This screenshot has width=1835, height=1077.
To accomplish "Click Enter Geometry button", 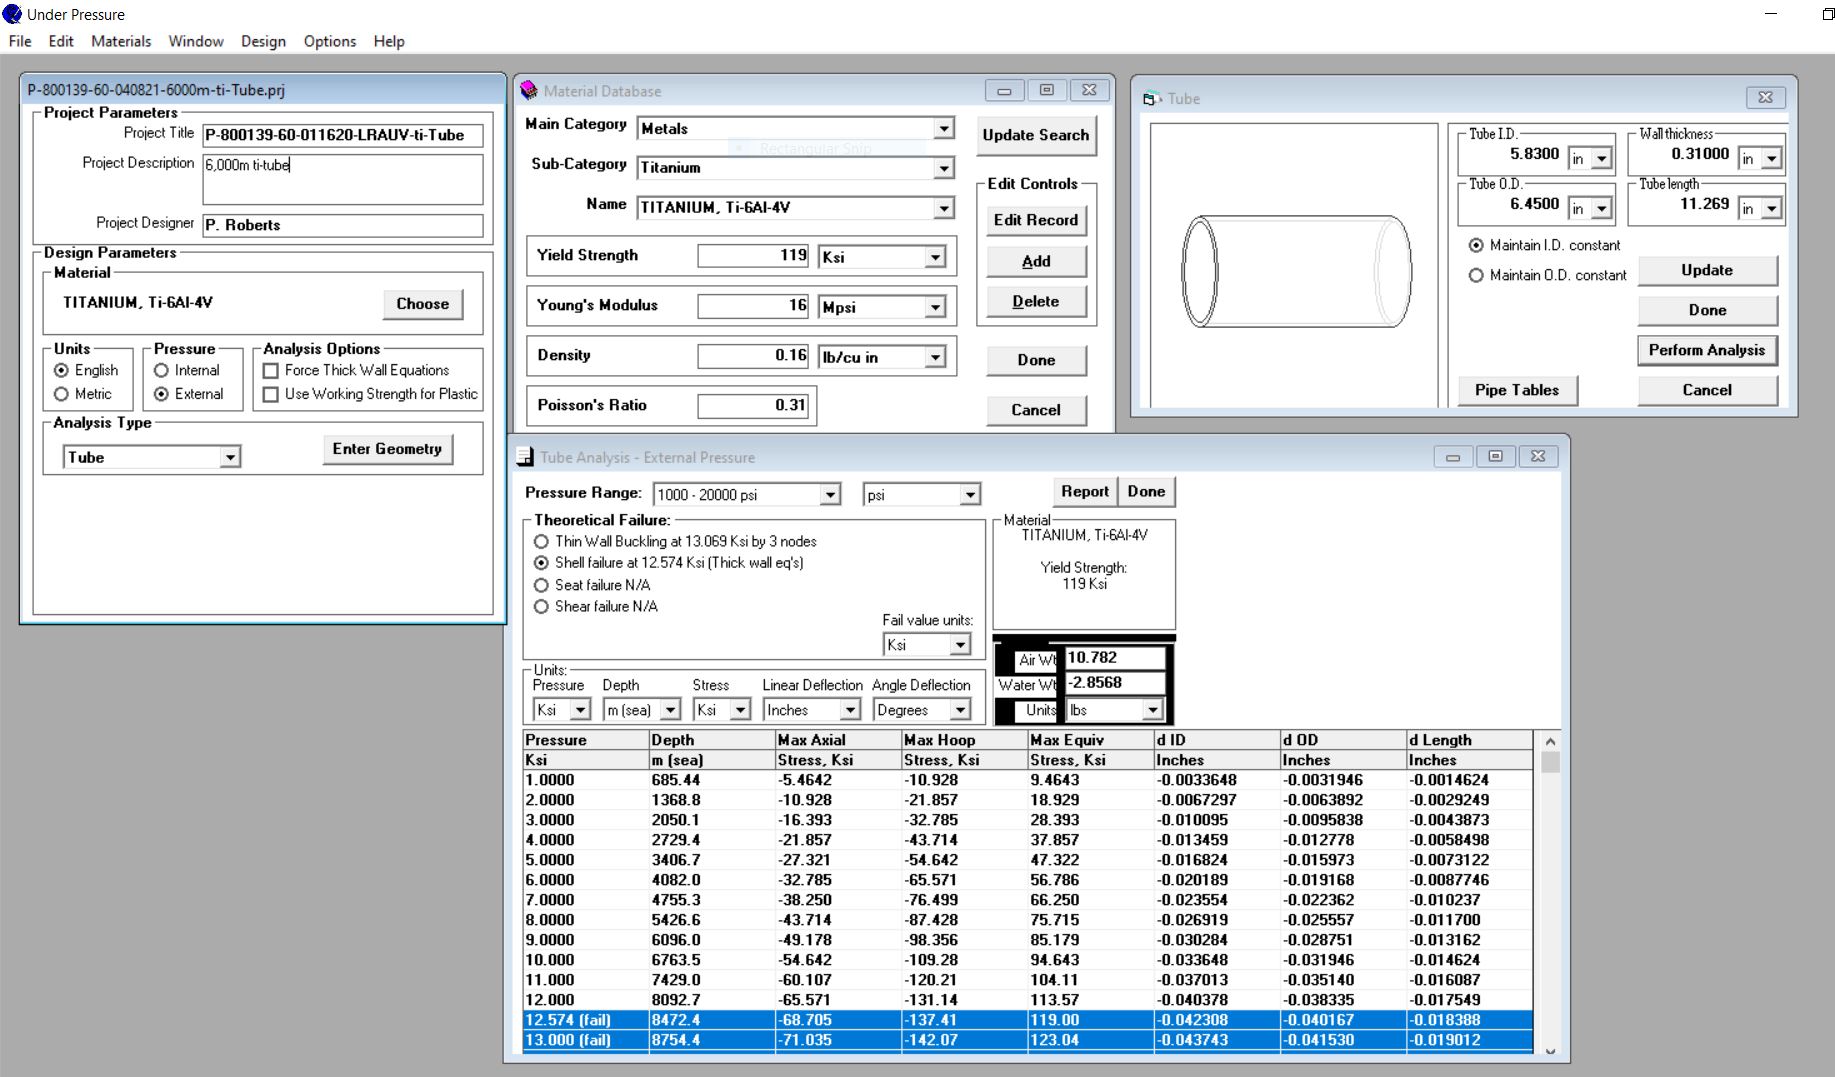I will [x=387, y=449].
